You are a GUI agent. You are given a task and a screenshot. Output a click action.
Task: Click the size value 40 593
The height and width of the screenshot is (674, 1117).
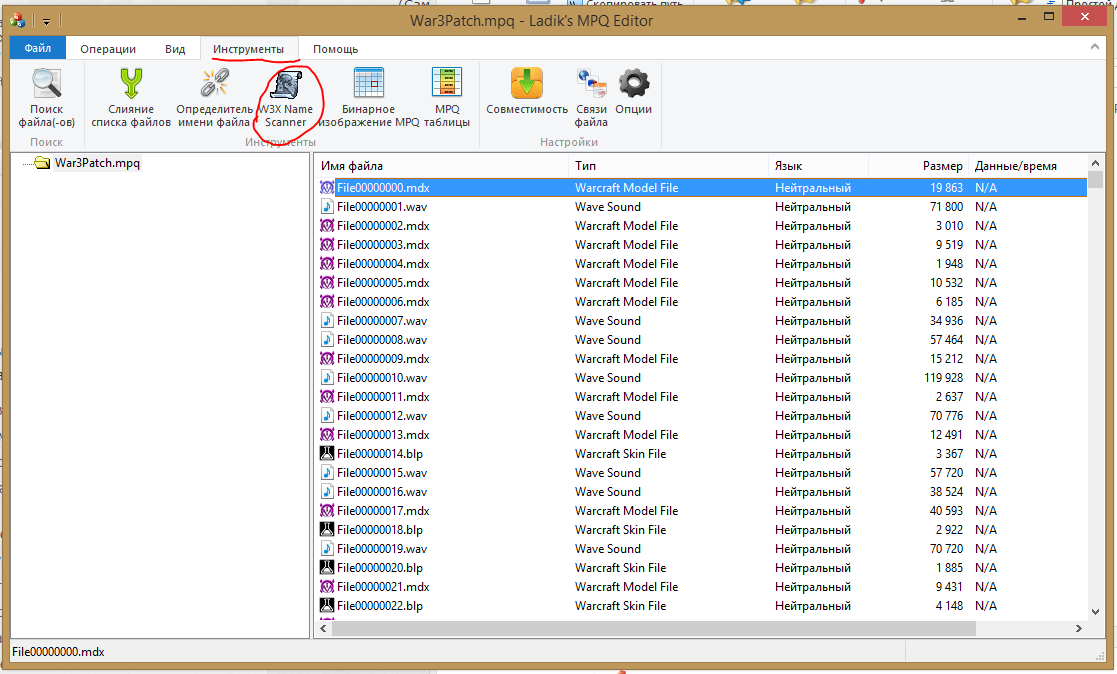coord(946,510)
